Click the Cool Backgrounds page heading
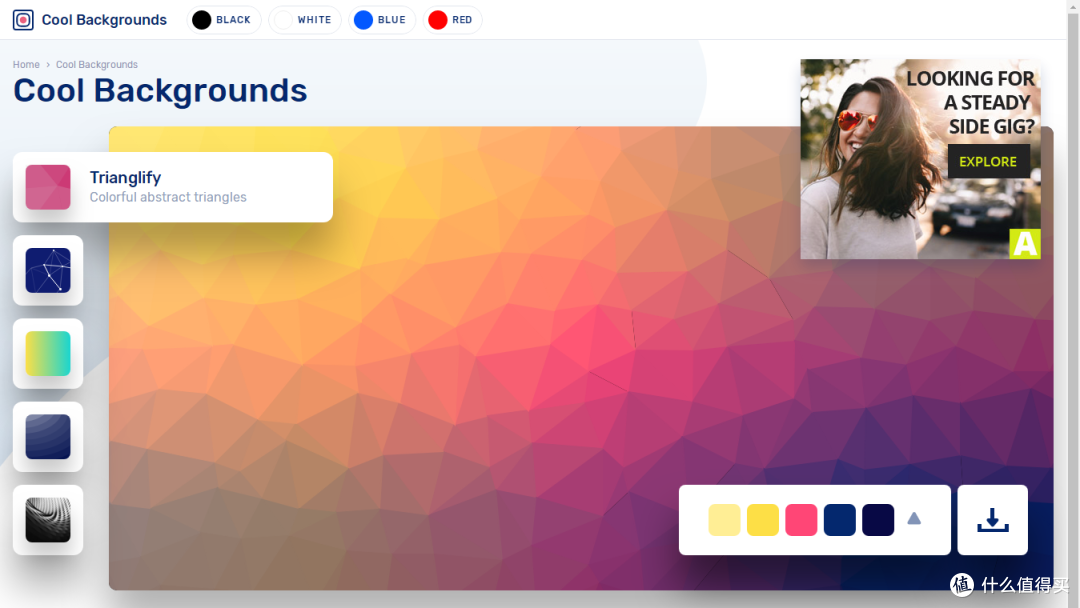The width and height of the screenshot is (1080, 608). tap(160, 91)
